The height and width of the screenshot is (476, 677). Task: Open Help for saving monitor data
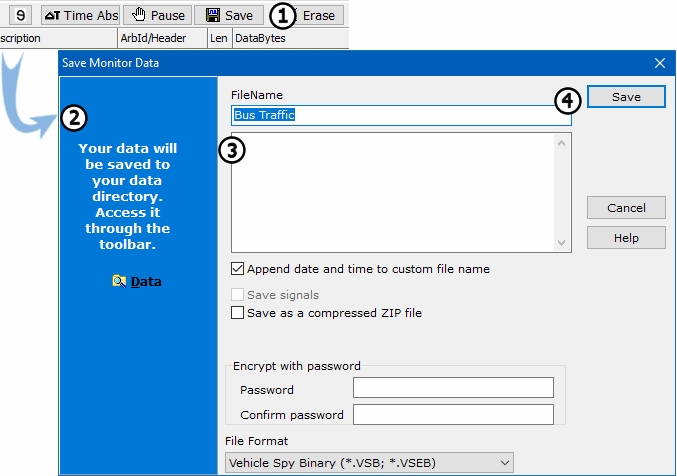coord(626,238)
